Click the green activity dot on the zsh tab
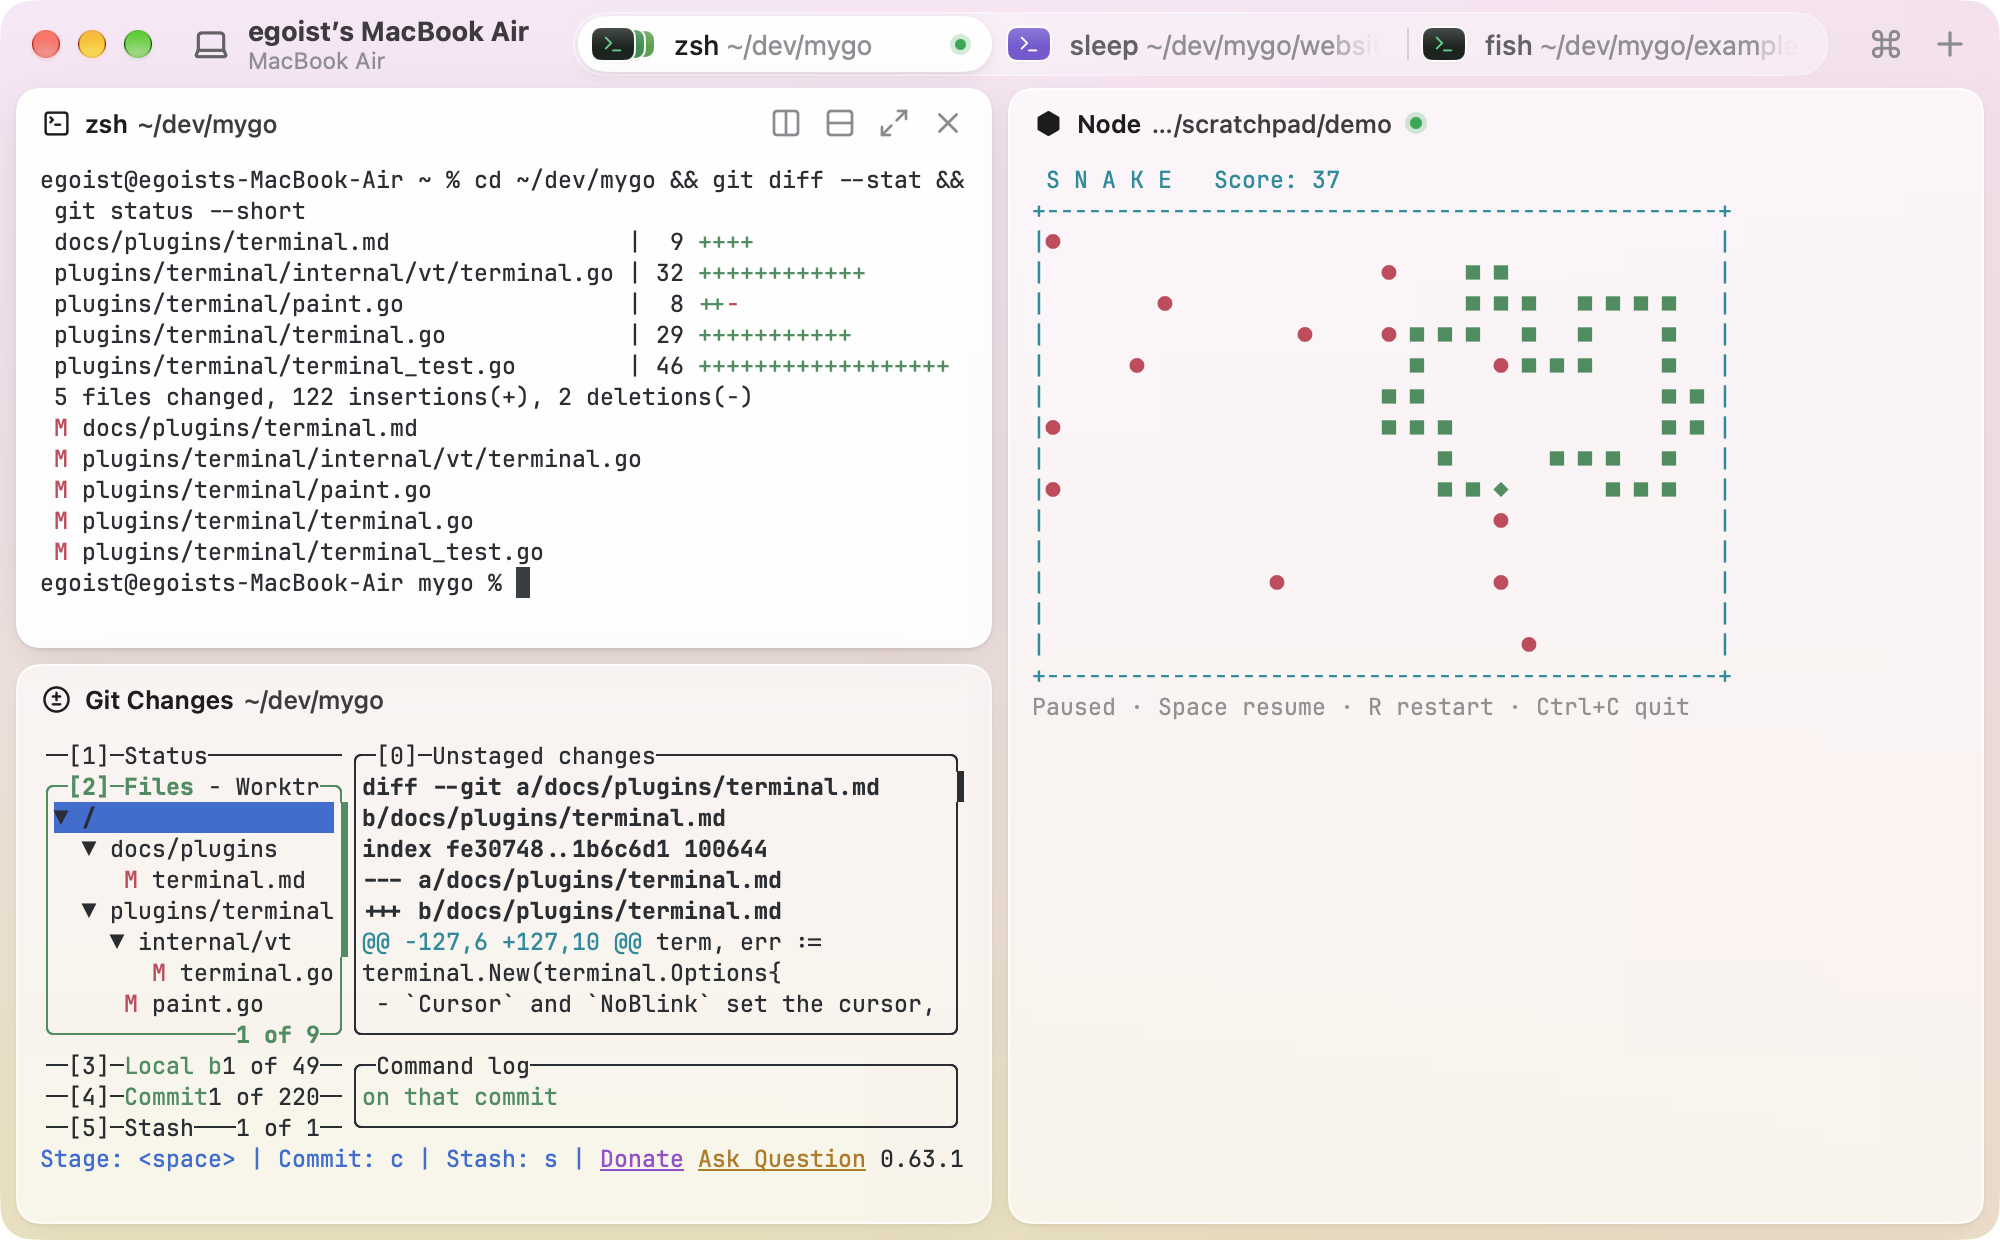This screenshot has width=2000, height=1240. point(961,44)
